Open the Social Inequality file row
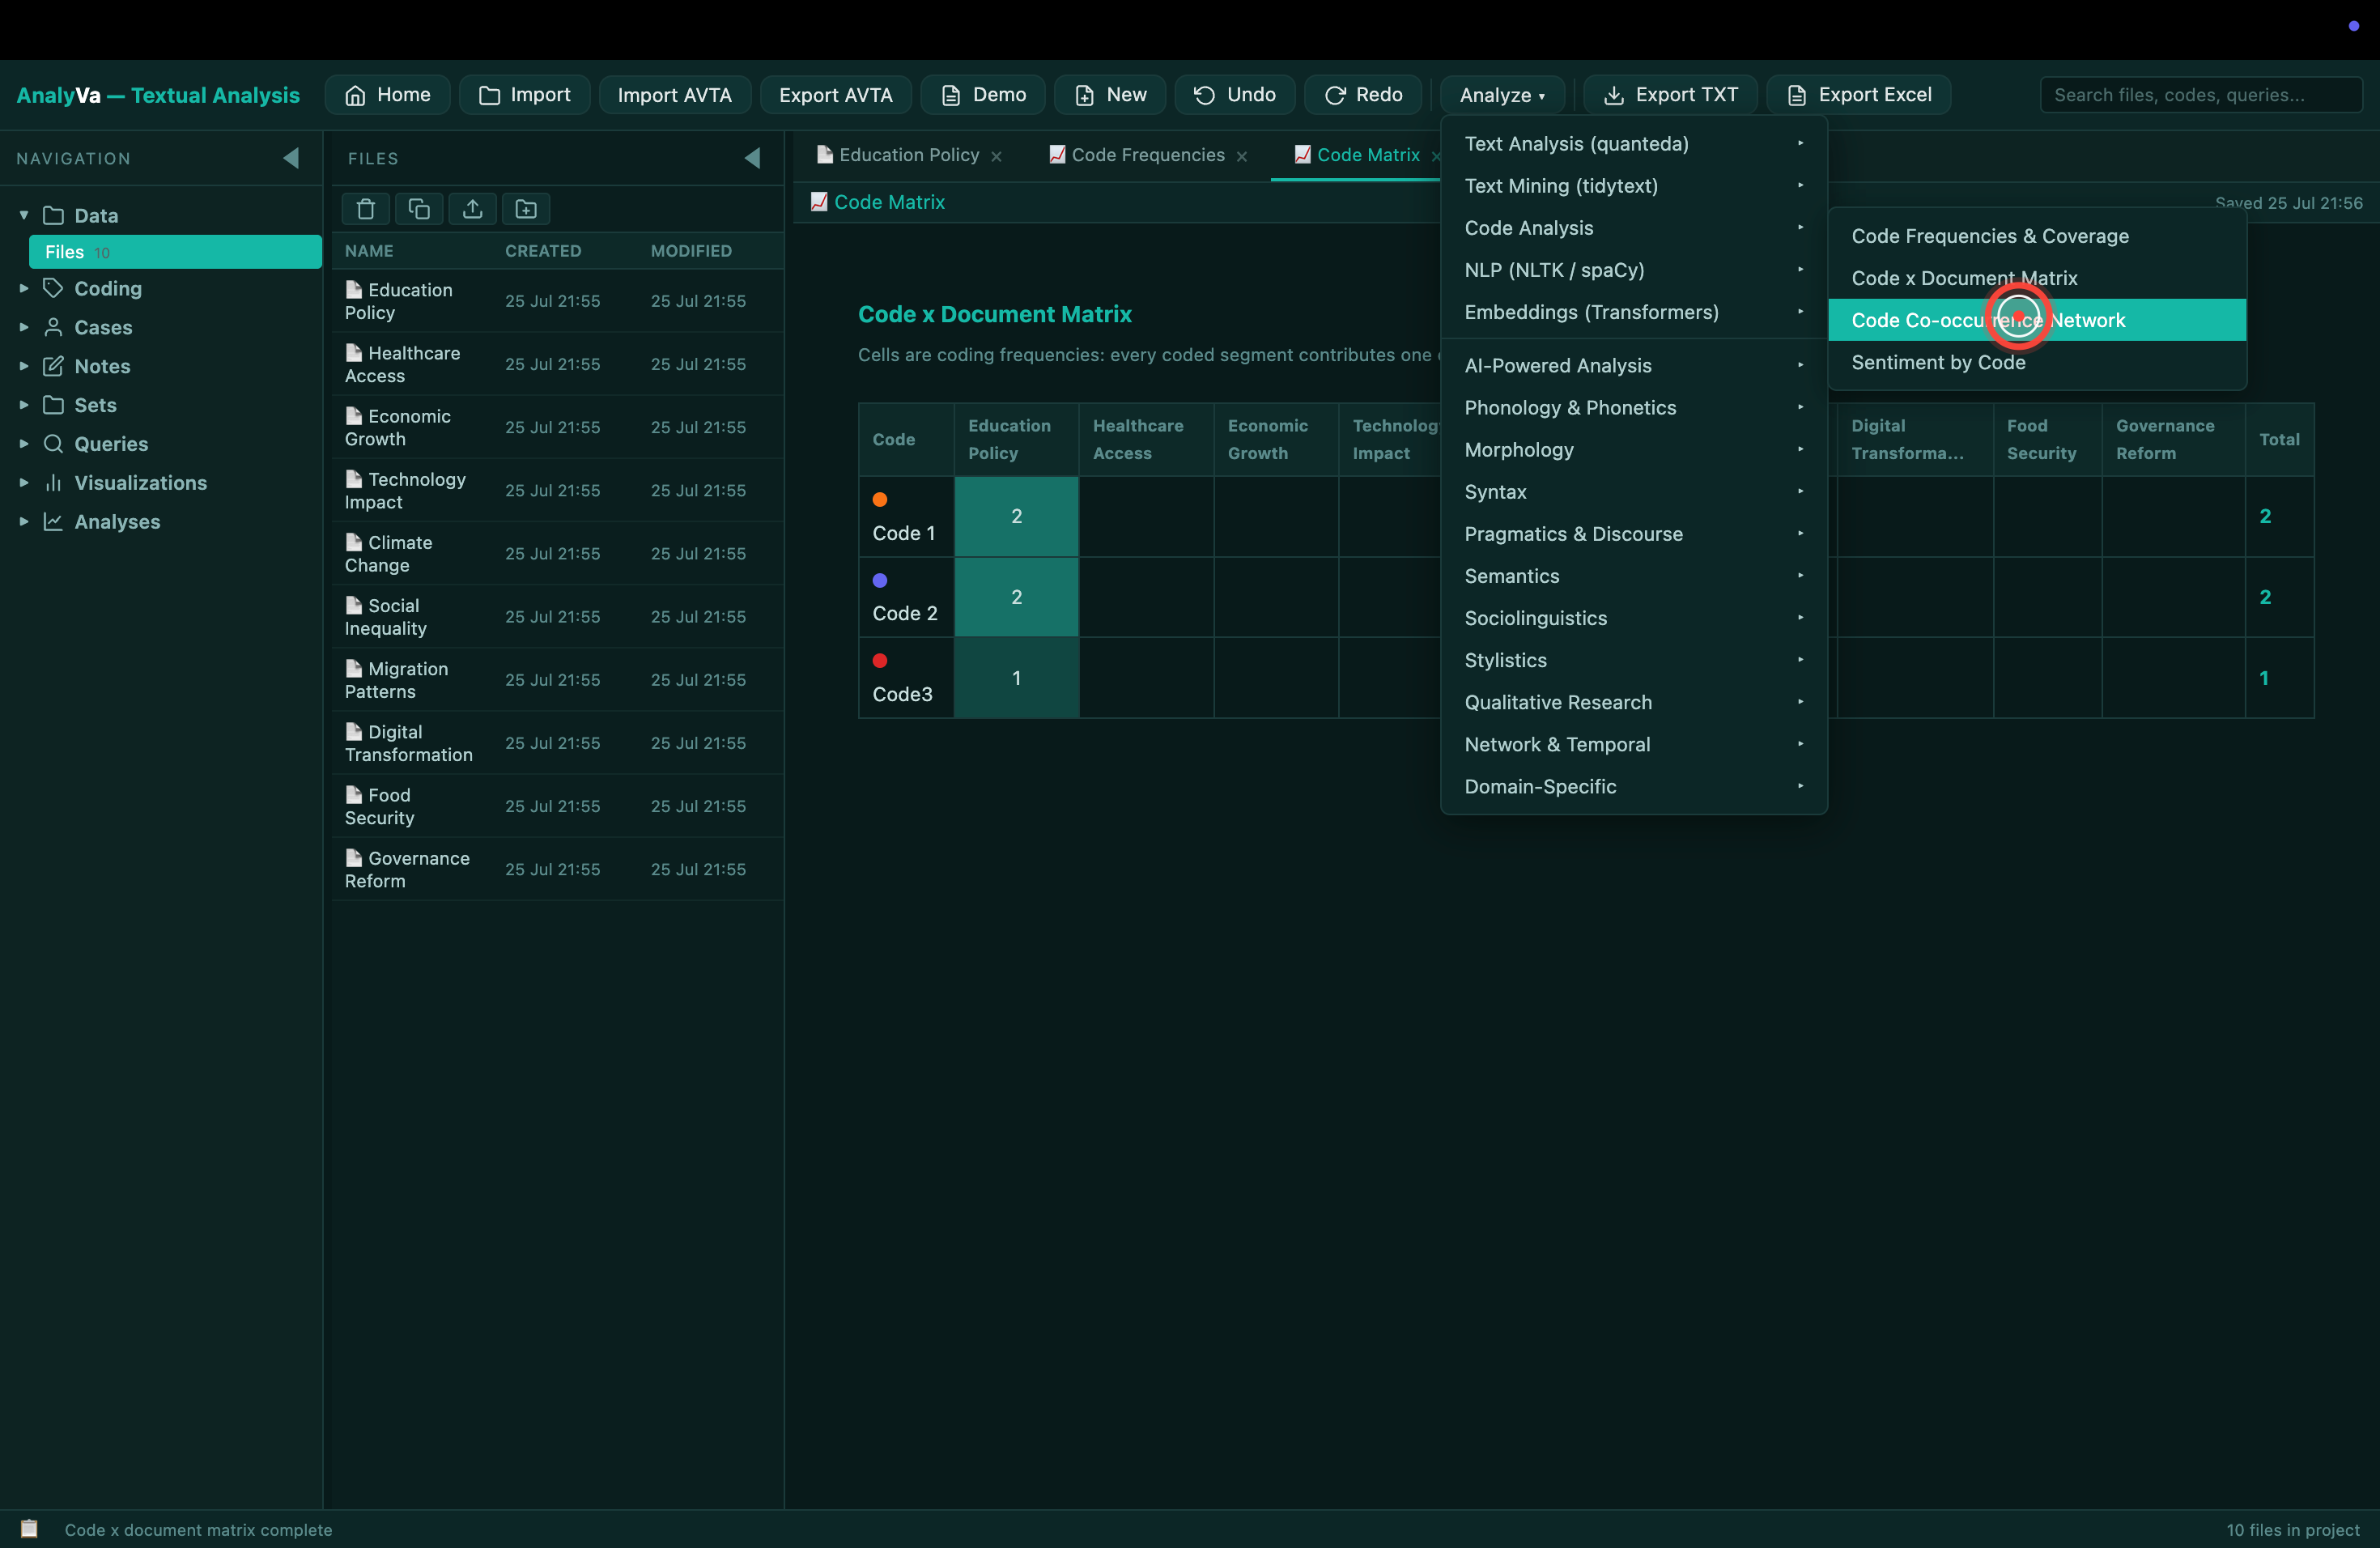The width and height of the screenshot is (2380, 1548). [x=558, y=617]
